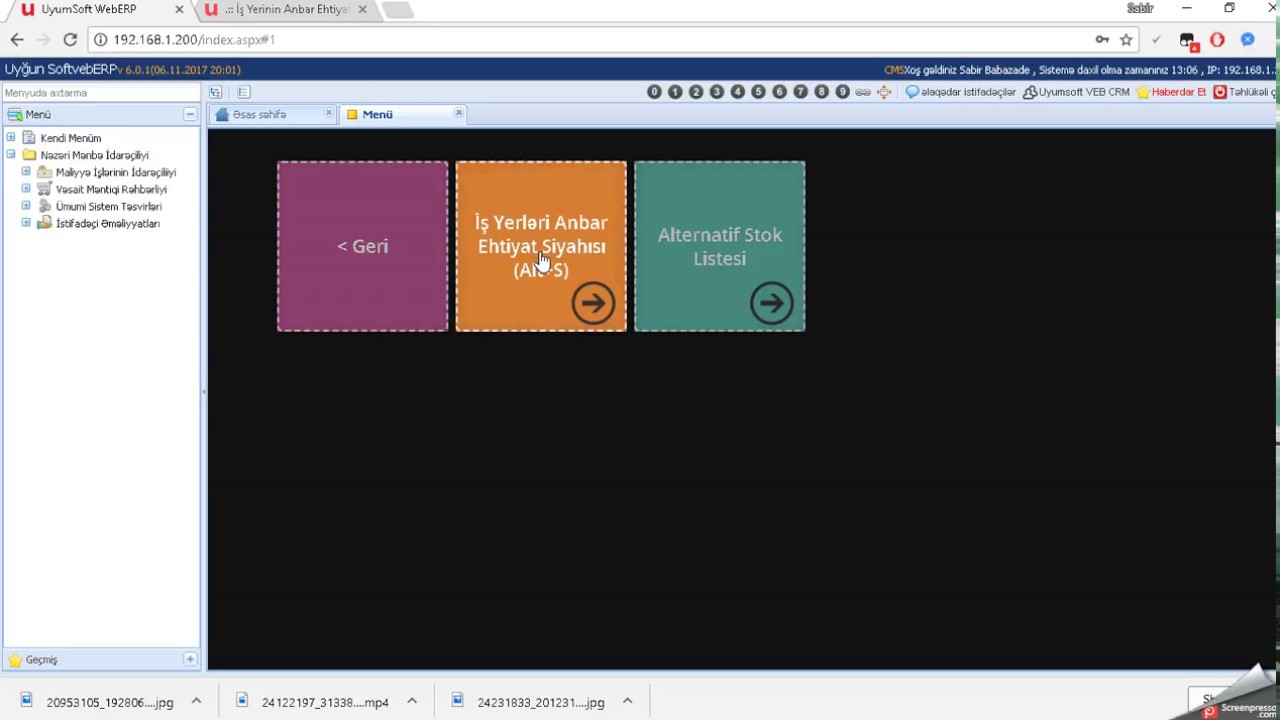
Task: Expand Vəsait Məntiqi Rəhbərliyi node
Action: (26, 189)
